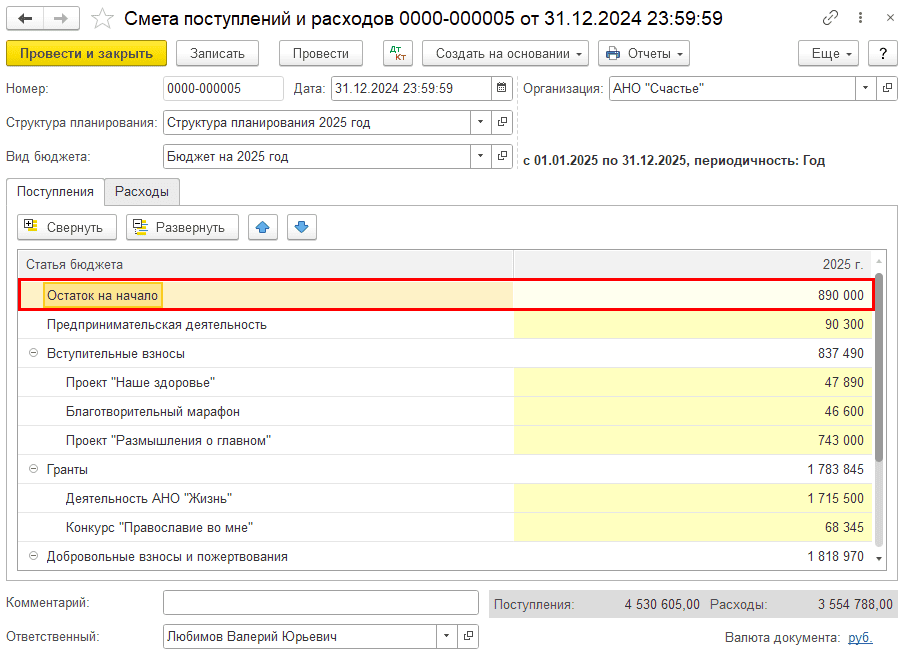
Task: Switch to the Расходы tab
Action: pyautogui.click(x=141, y=191)
